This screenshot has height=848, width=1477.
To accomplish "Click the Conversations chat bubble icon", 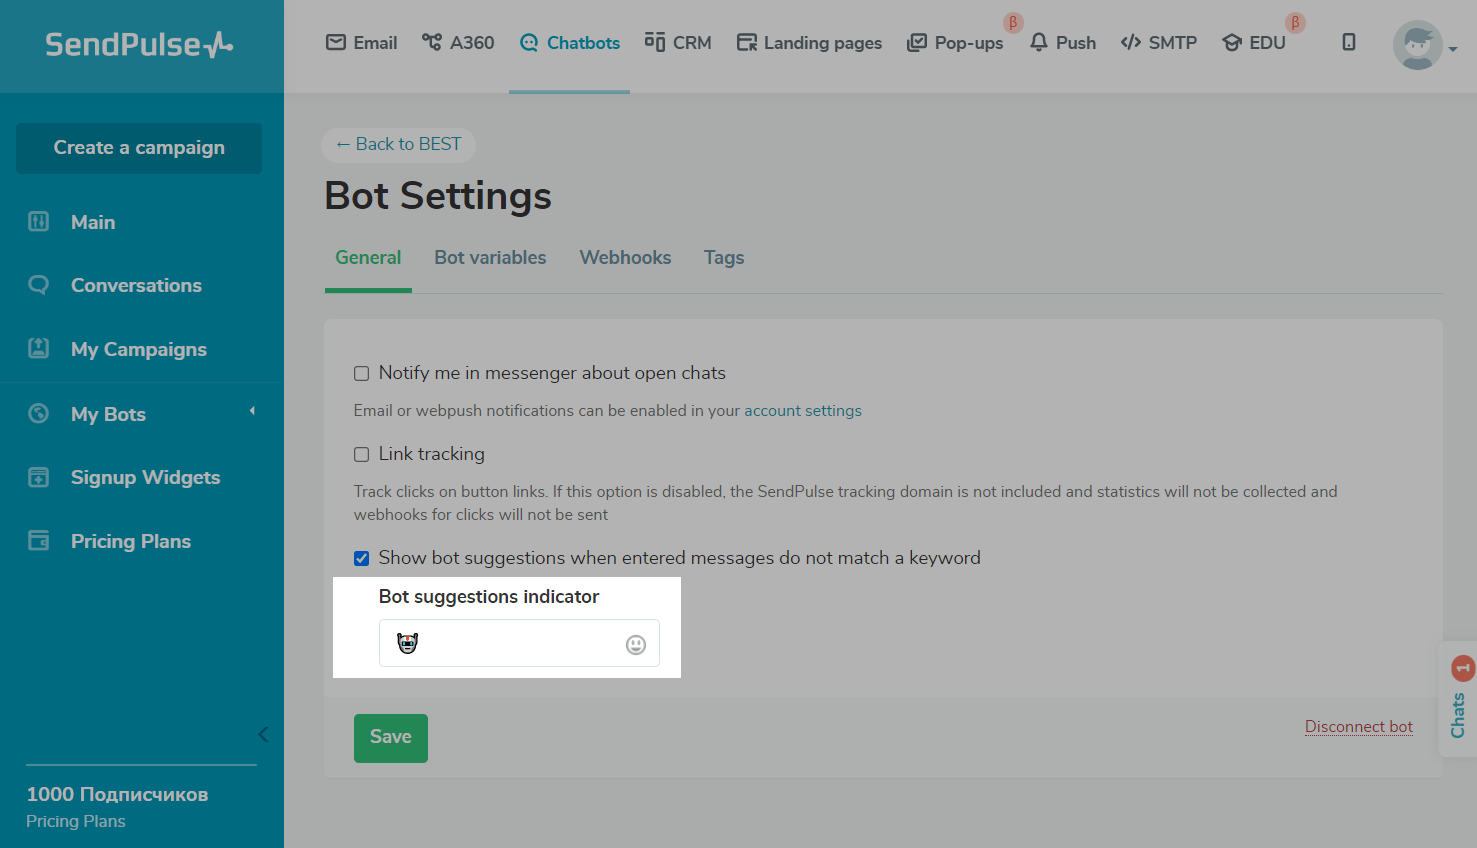I will pyautogui.click(x=39, y=285).
